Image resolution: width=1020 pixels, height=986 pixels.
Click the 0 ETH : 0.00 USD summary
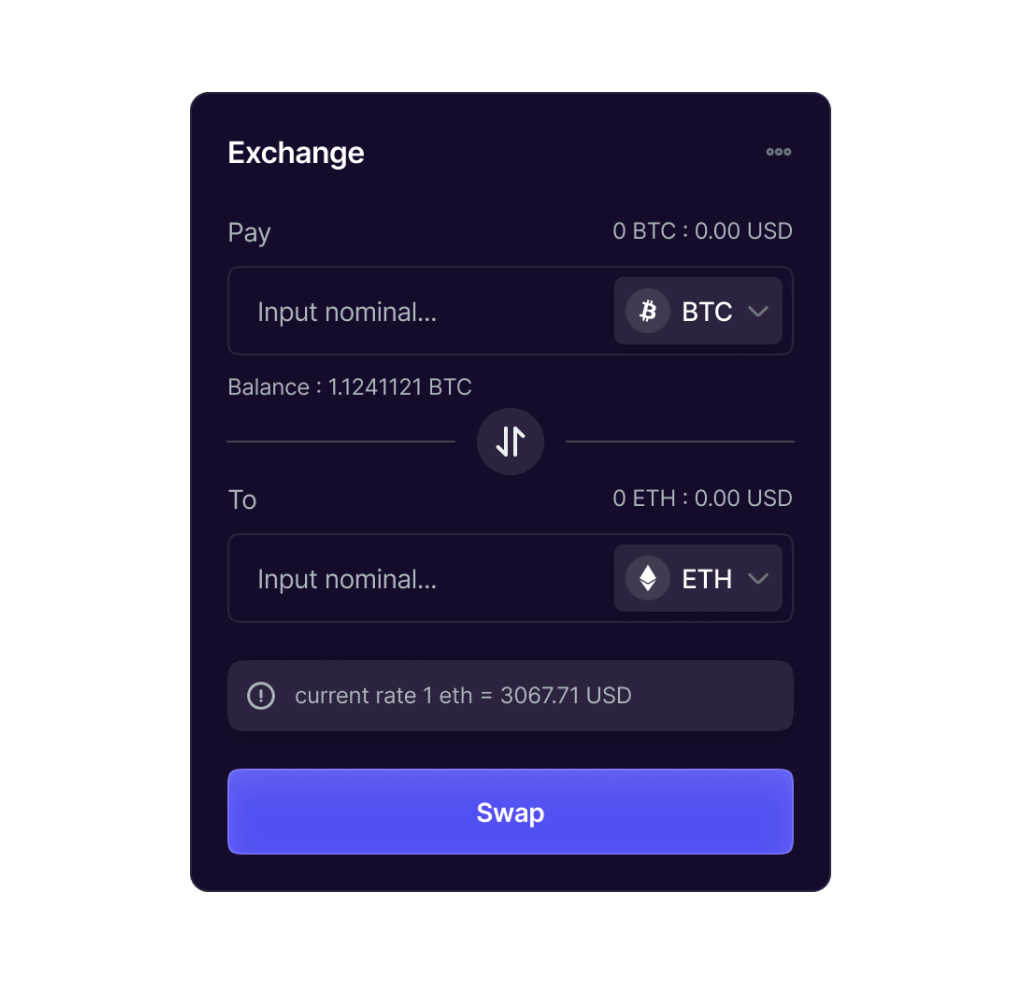(702, 498)
